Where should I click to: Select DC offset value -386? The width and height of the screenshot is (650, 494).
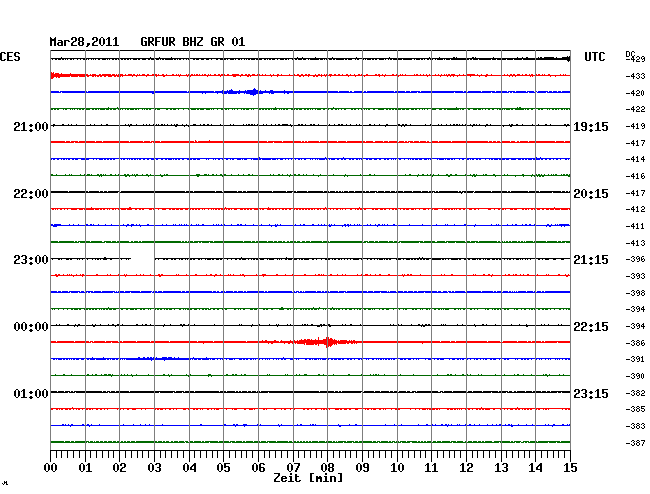tap(635, 343)
